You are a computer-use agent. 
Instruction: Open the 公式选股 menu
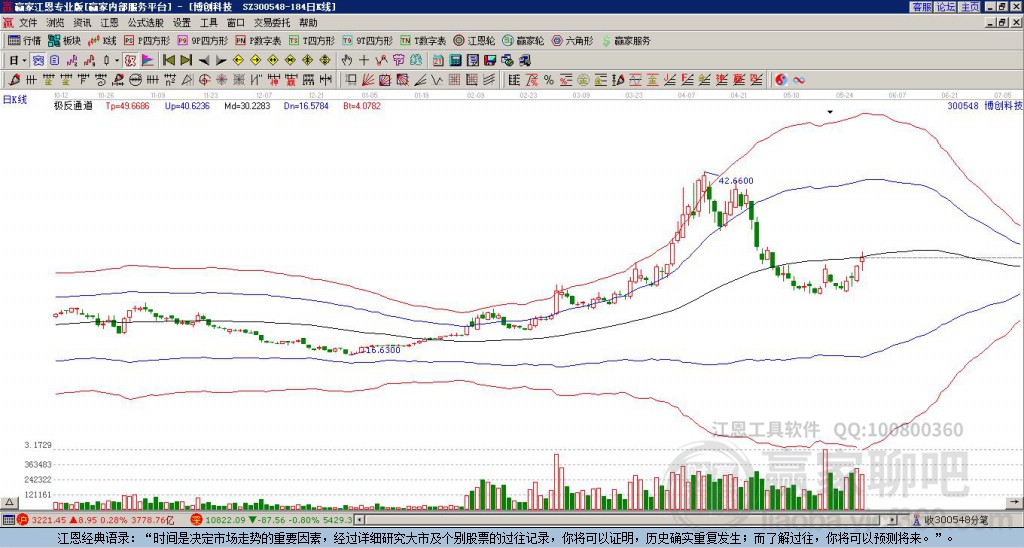pyautogui.click(x=146, y=23)
